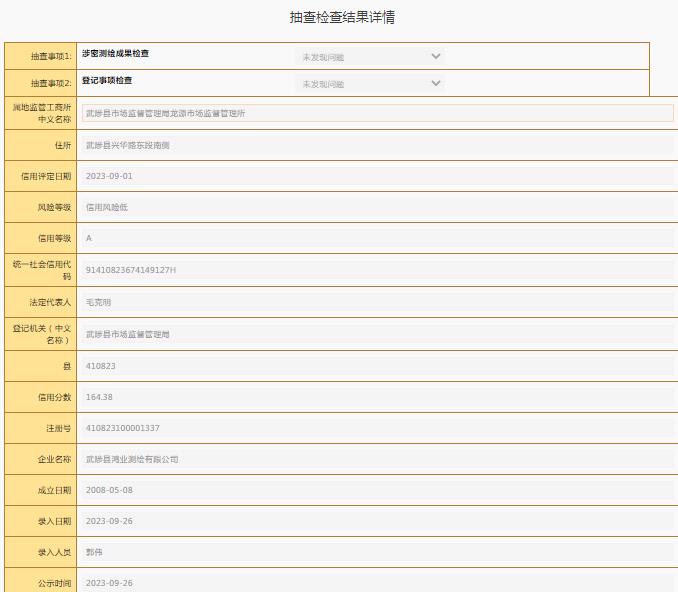Click the 法定代表人 field showing 毛克明

(377, 302)
